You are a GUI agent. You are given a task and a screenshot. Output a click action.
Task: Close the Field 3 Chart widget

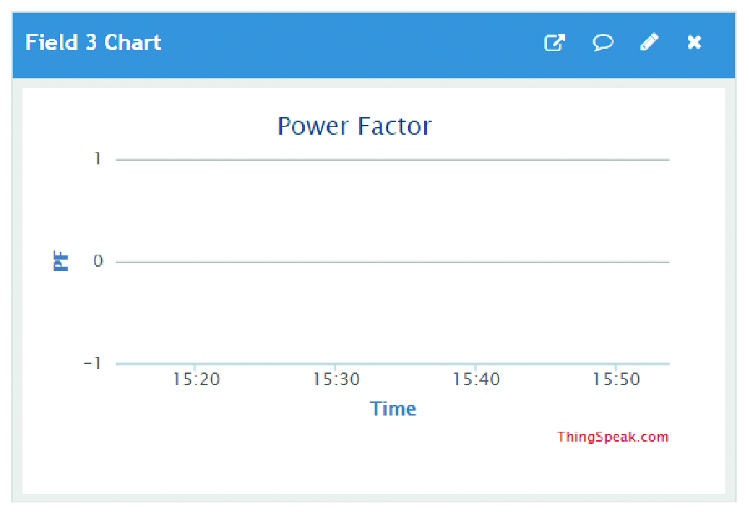(x=695, y=43)
